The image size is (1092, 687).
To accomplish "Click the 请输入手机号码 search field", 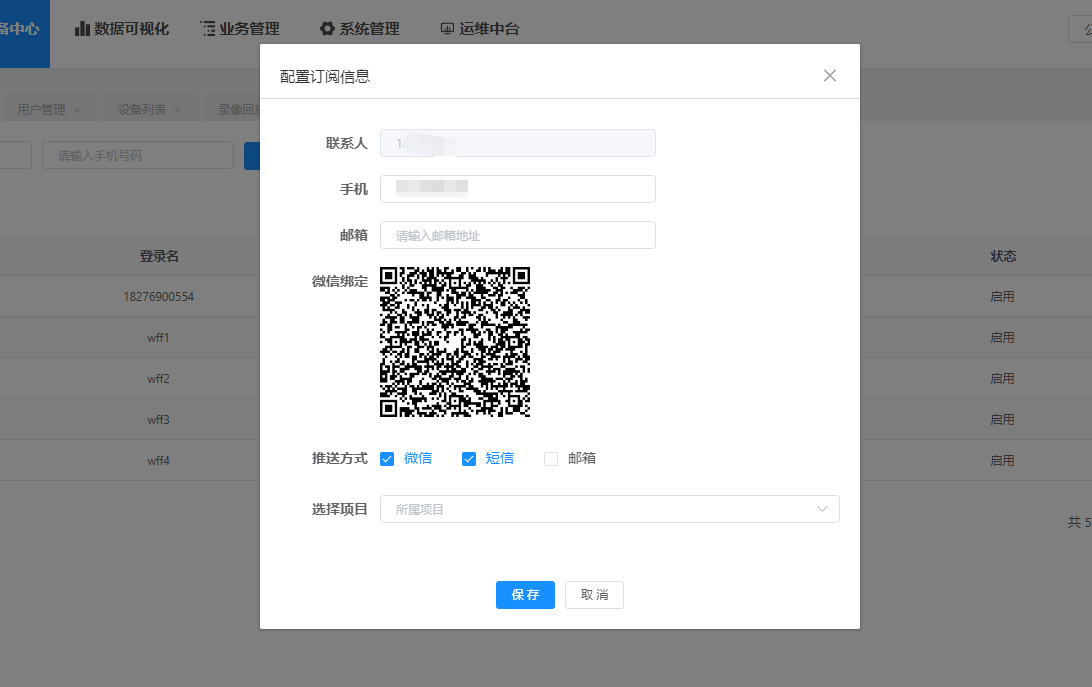I will point(138,155).
